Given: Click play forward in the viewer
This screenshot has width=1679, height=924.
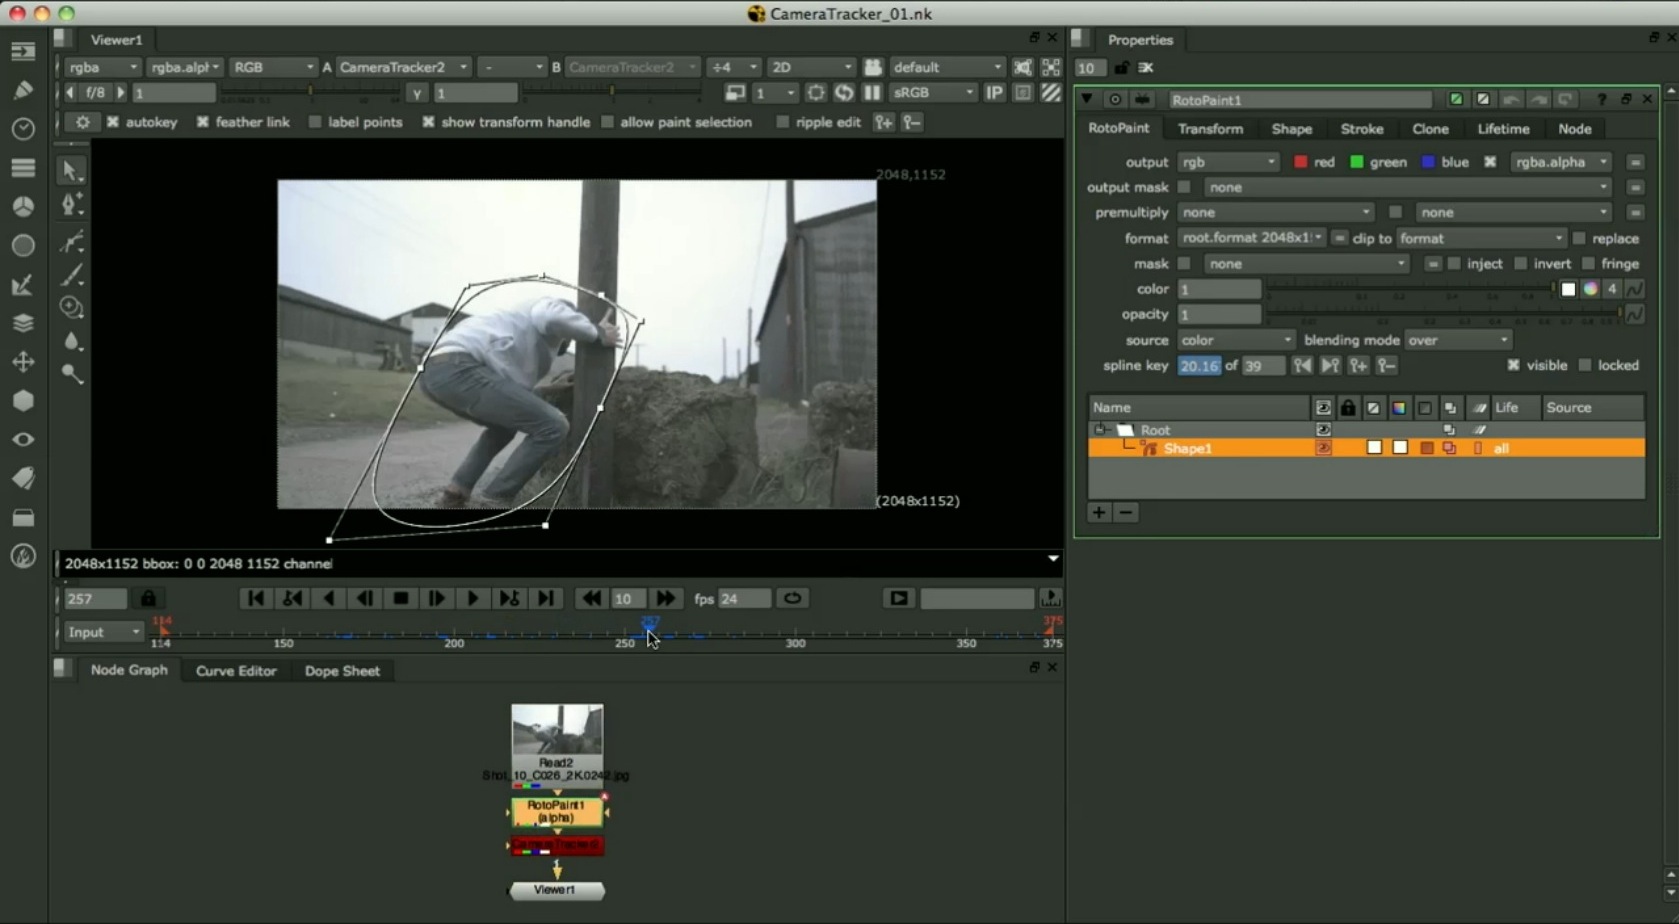Looking at the screenshot, I should 472,598.
